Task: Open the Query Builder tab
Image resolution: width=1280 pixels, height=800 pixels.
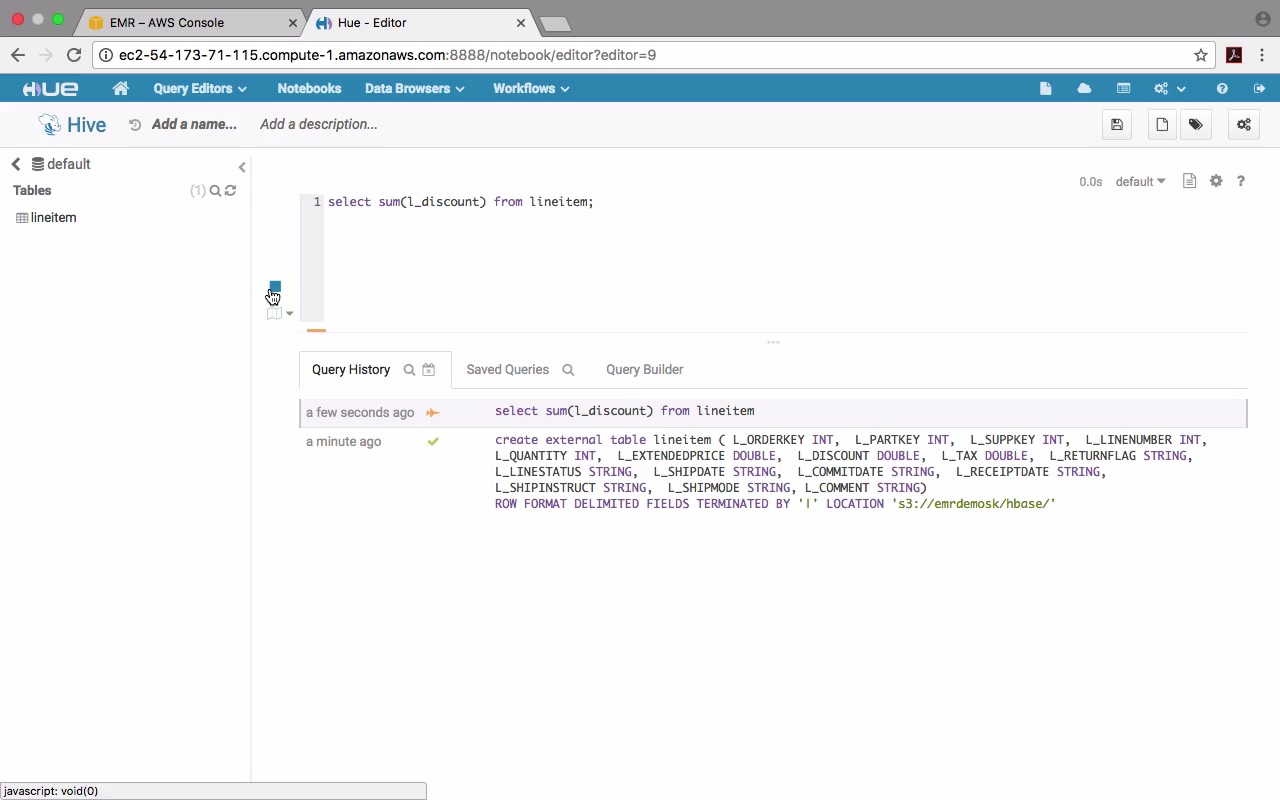Action: coord(644,370)
